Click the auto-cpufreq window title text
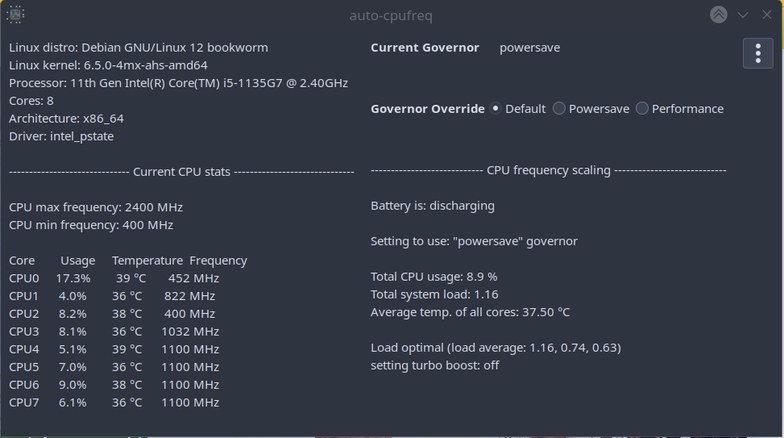 [391, 16]
